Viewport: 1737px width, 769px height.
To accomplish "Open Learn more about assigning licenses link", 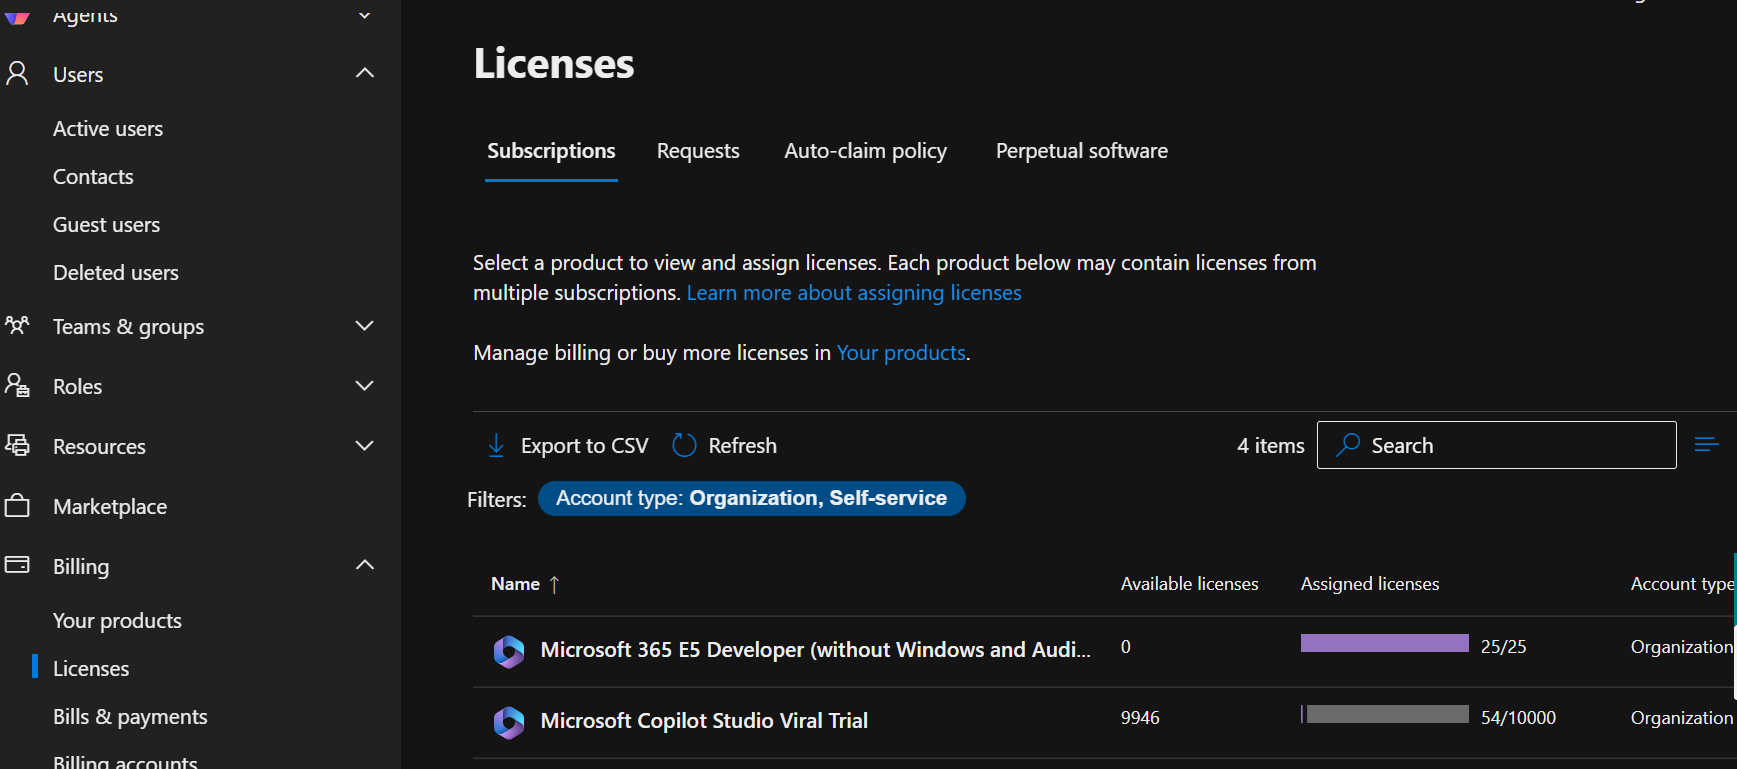I will click(x=854, y=293).
